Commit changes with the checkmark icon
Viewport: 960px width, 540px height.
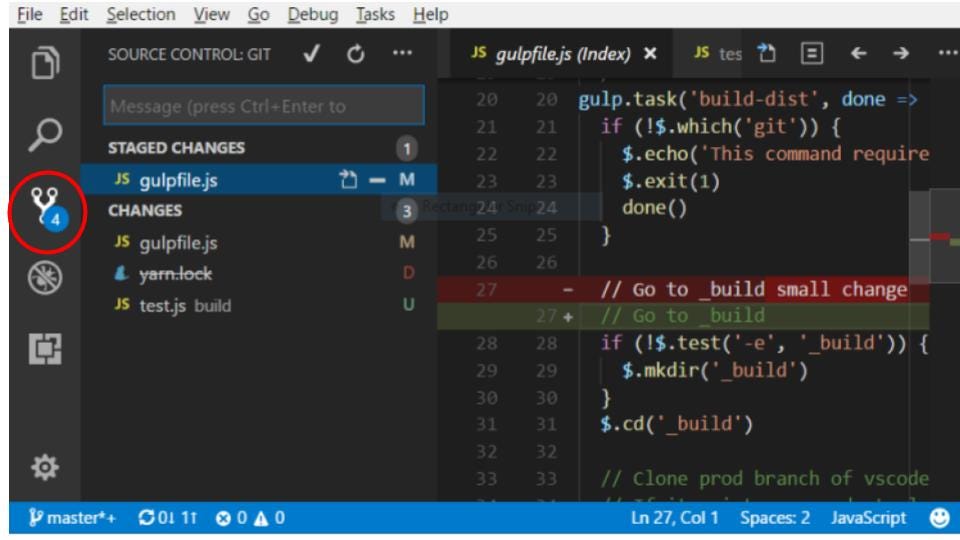point(312,54)
